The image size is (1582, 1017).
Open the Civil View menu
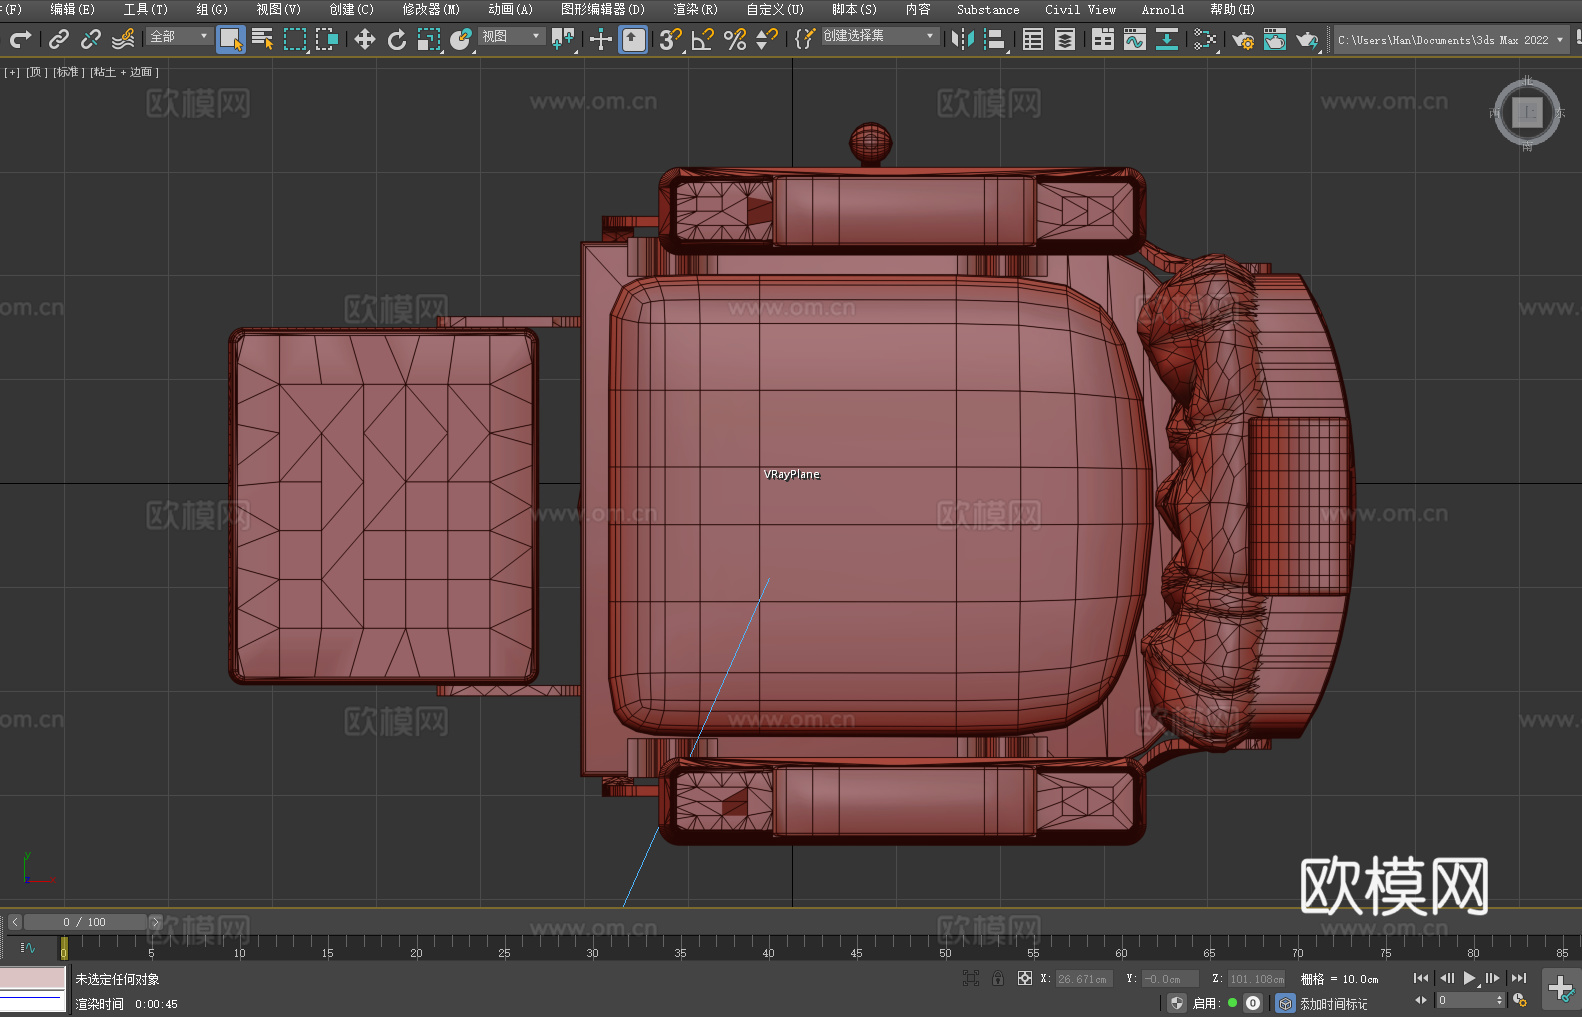click(1080, 9)
